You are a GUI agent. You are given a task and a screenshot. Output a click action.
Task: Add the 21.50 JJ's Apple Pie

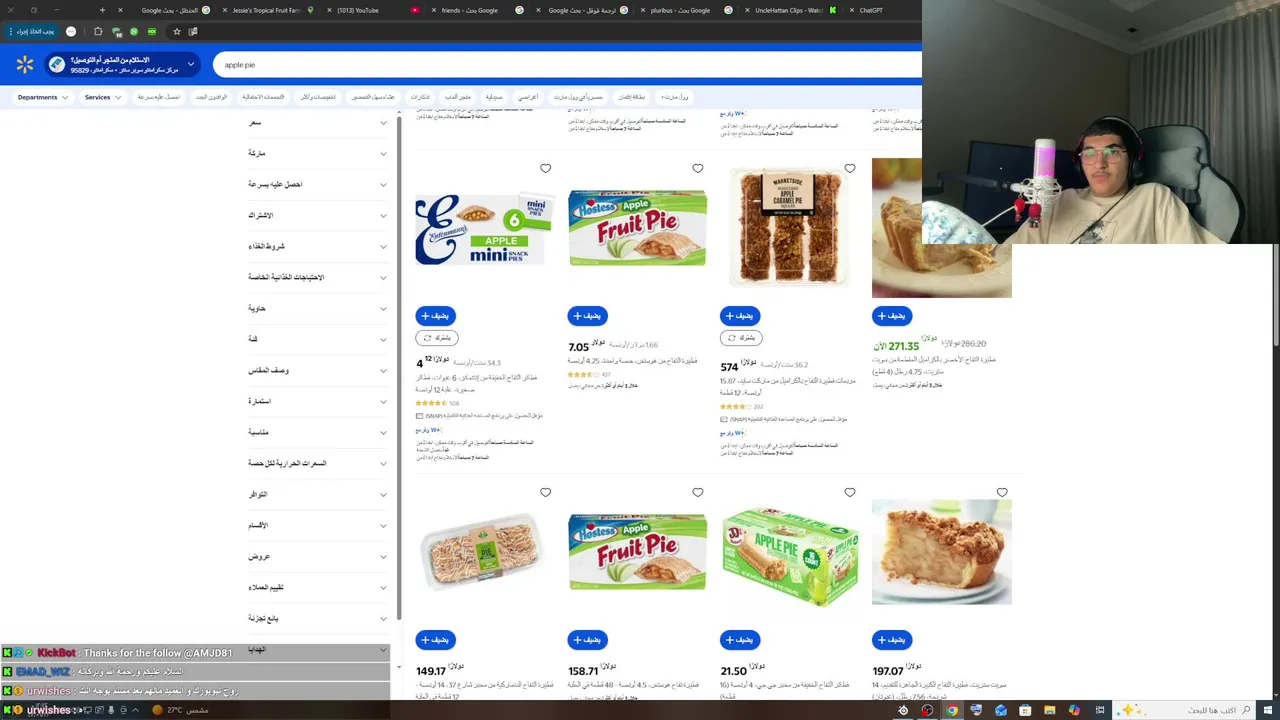tap(740, 640)
